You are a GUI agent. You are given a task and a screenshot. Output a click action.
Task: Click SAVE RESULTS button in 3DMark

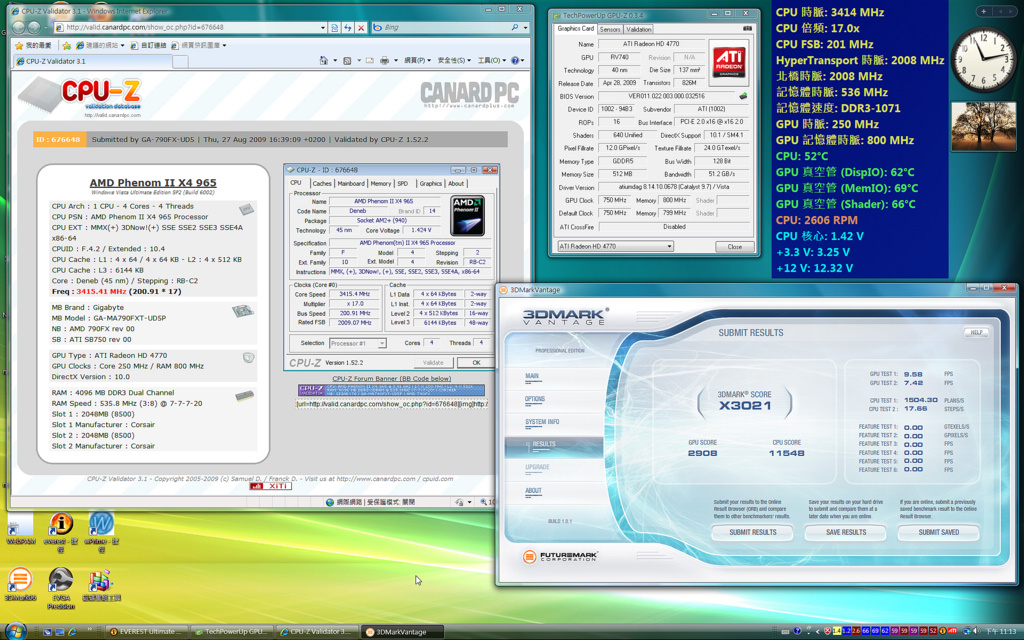pos(846,532)
